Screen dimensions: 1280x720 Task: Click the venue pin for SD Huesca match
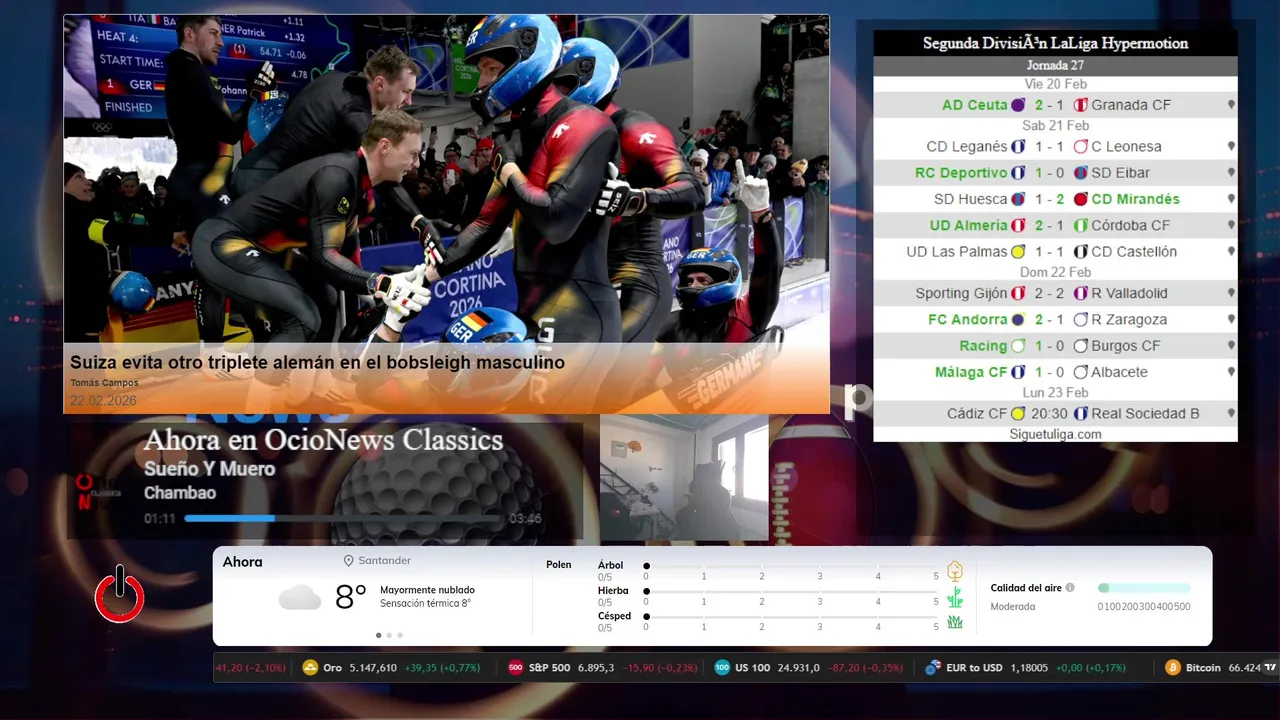click(x=1231, y=199)
